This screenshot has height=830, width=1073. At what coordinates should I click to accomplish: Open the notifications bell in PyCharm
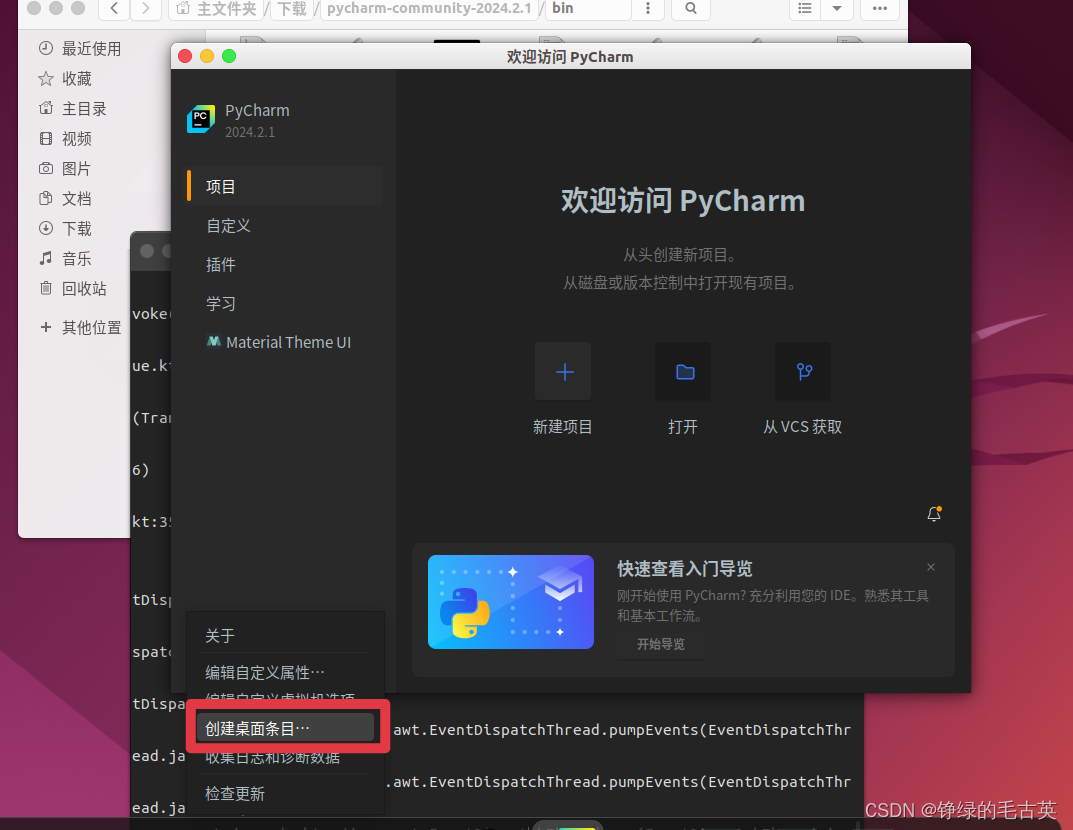click(x=934, y=514)
